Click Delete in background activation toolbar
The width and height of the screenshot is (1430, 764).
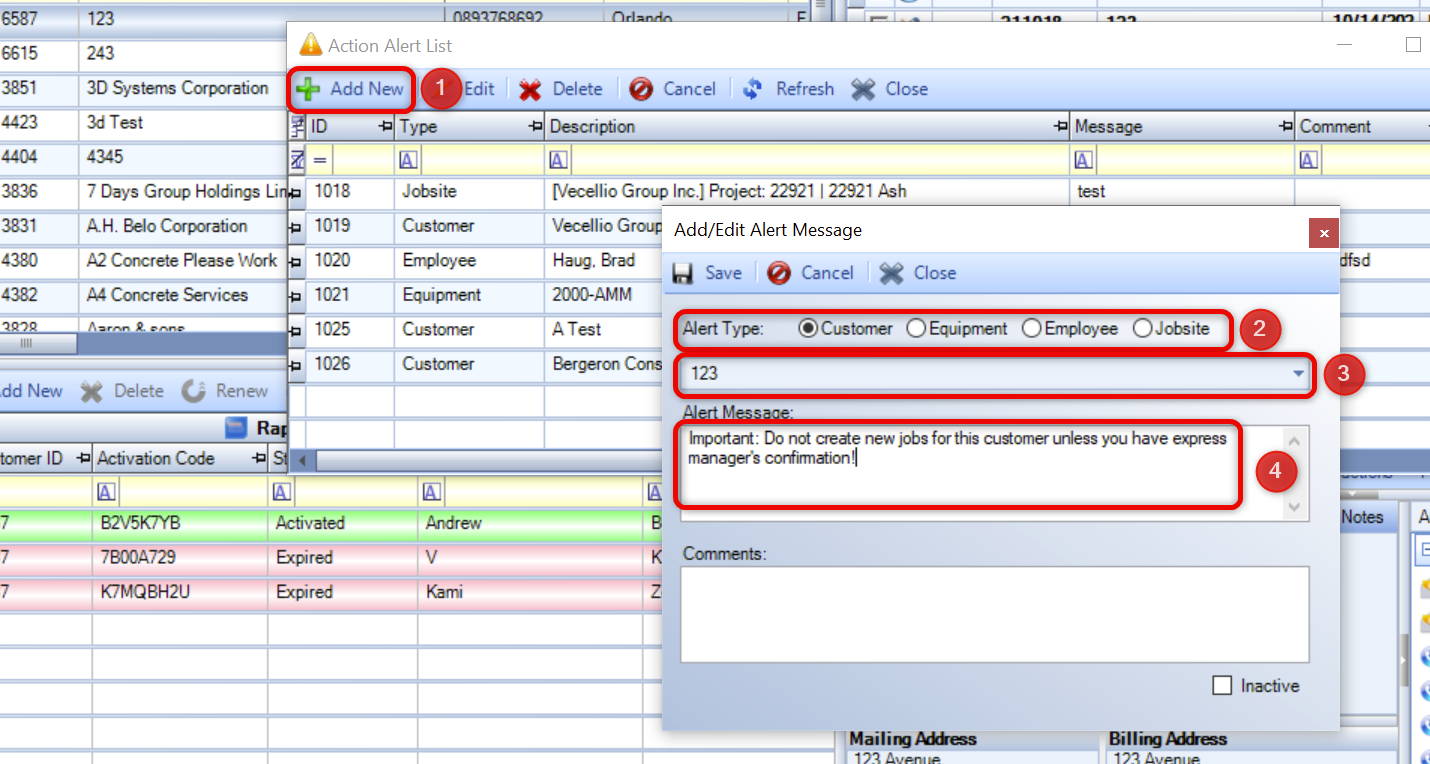(123, 391)
